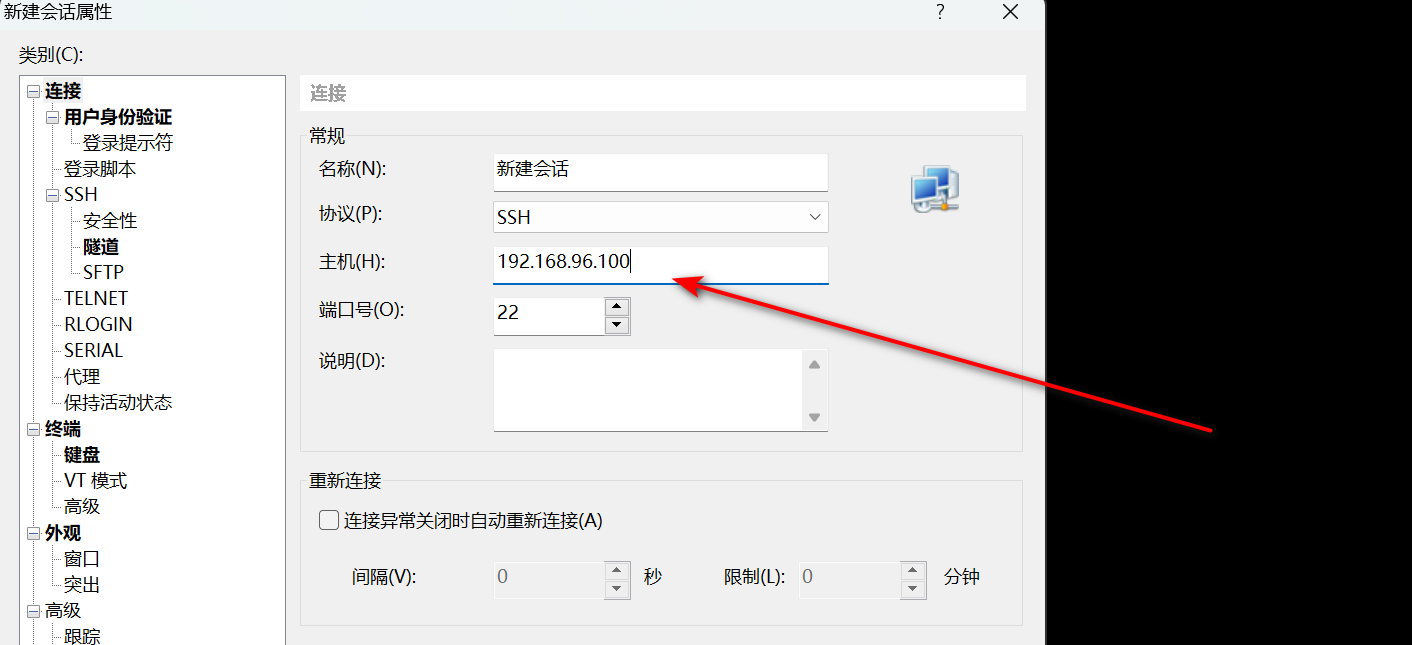Decrease port number with down arrow
Viewport: 1412px width, 645px height.
pos(617,325)
